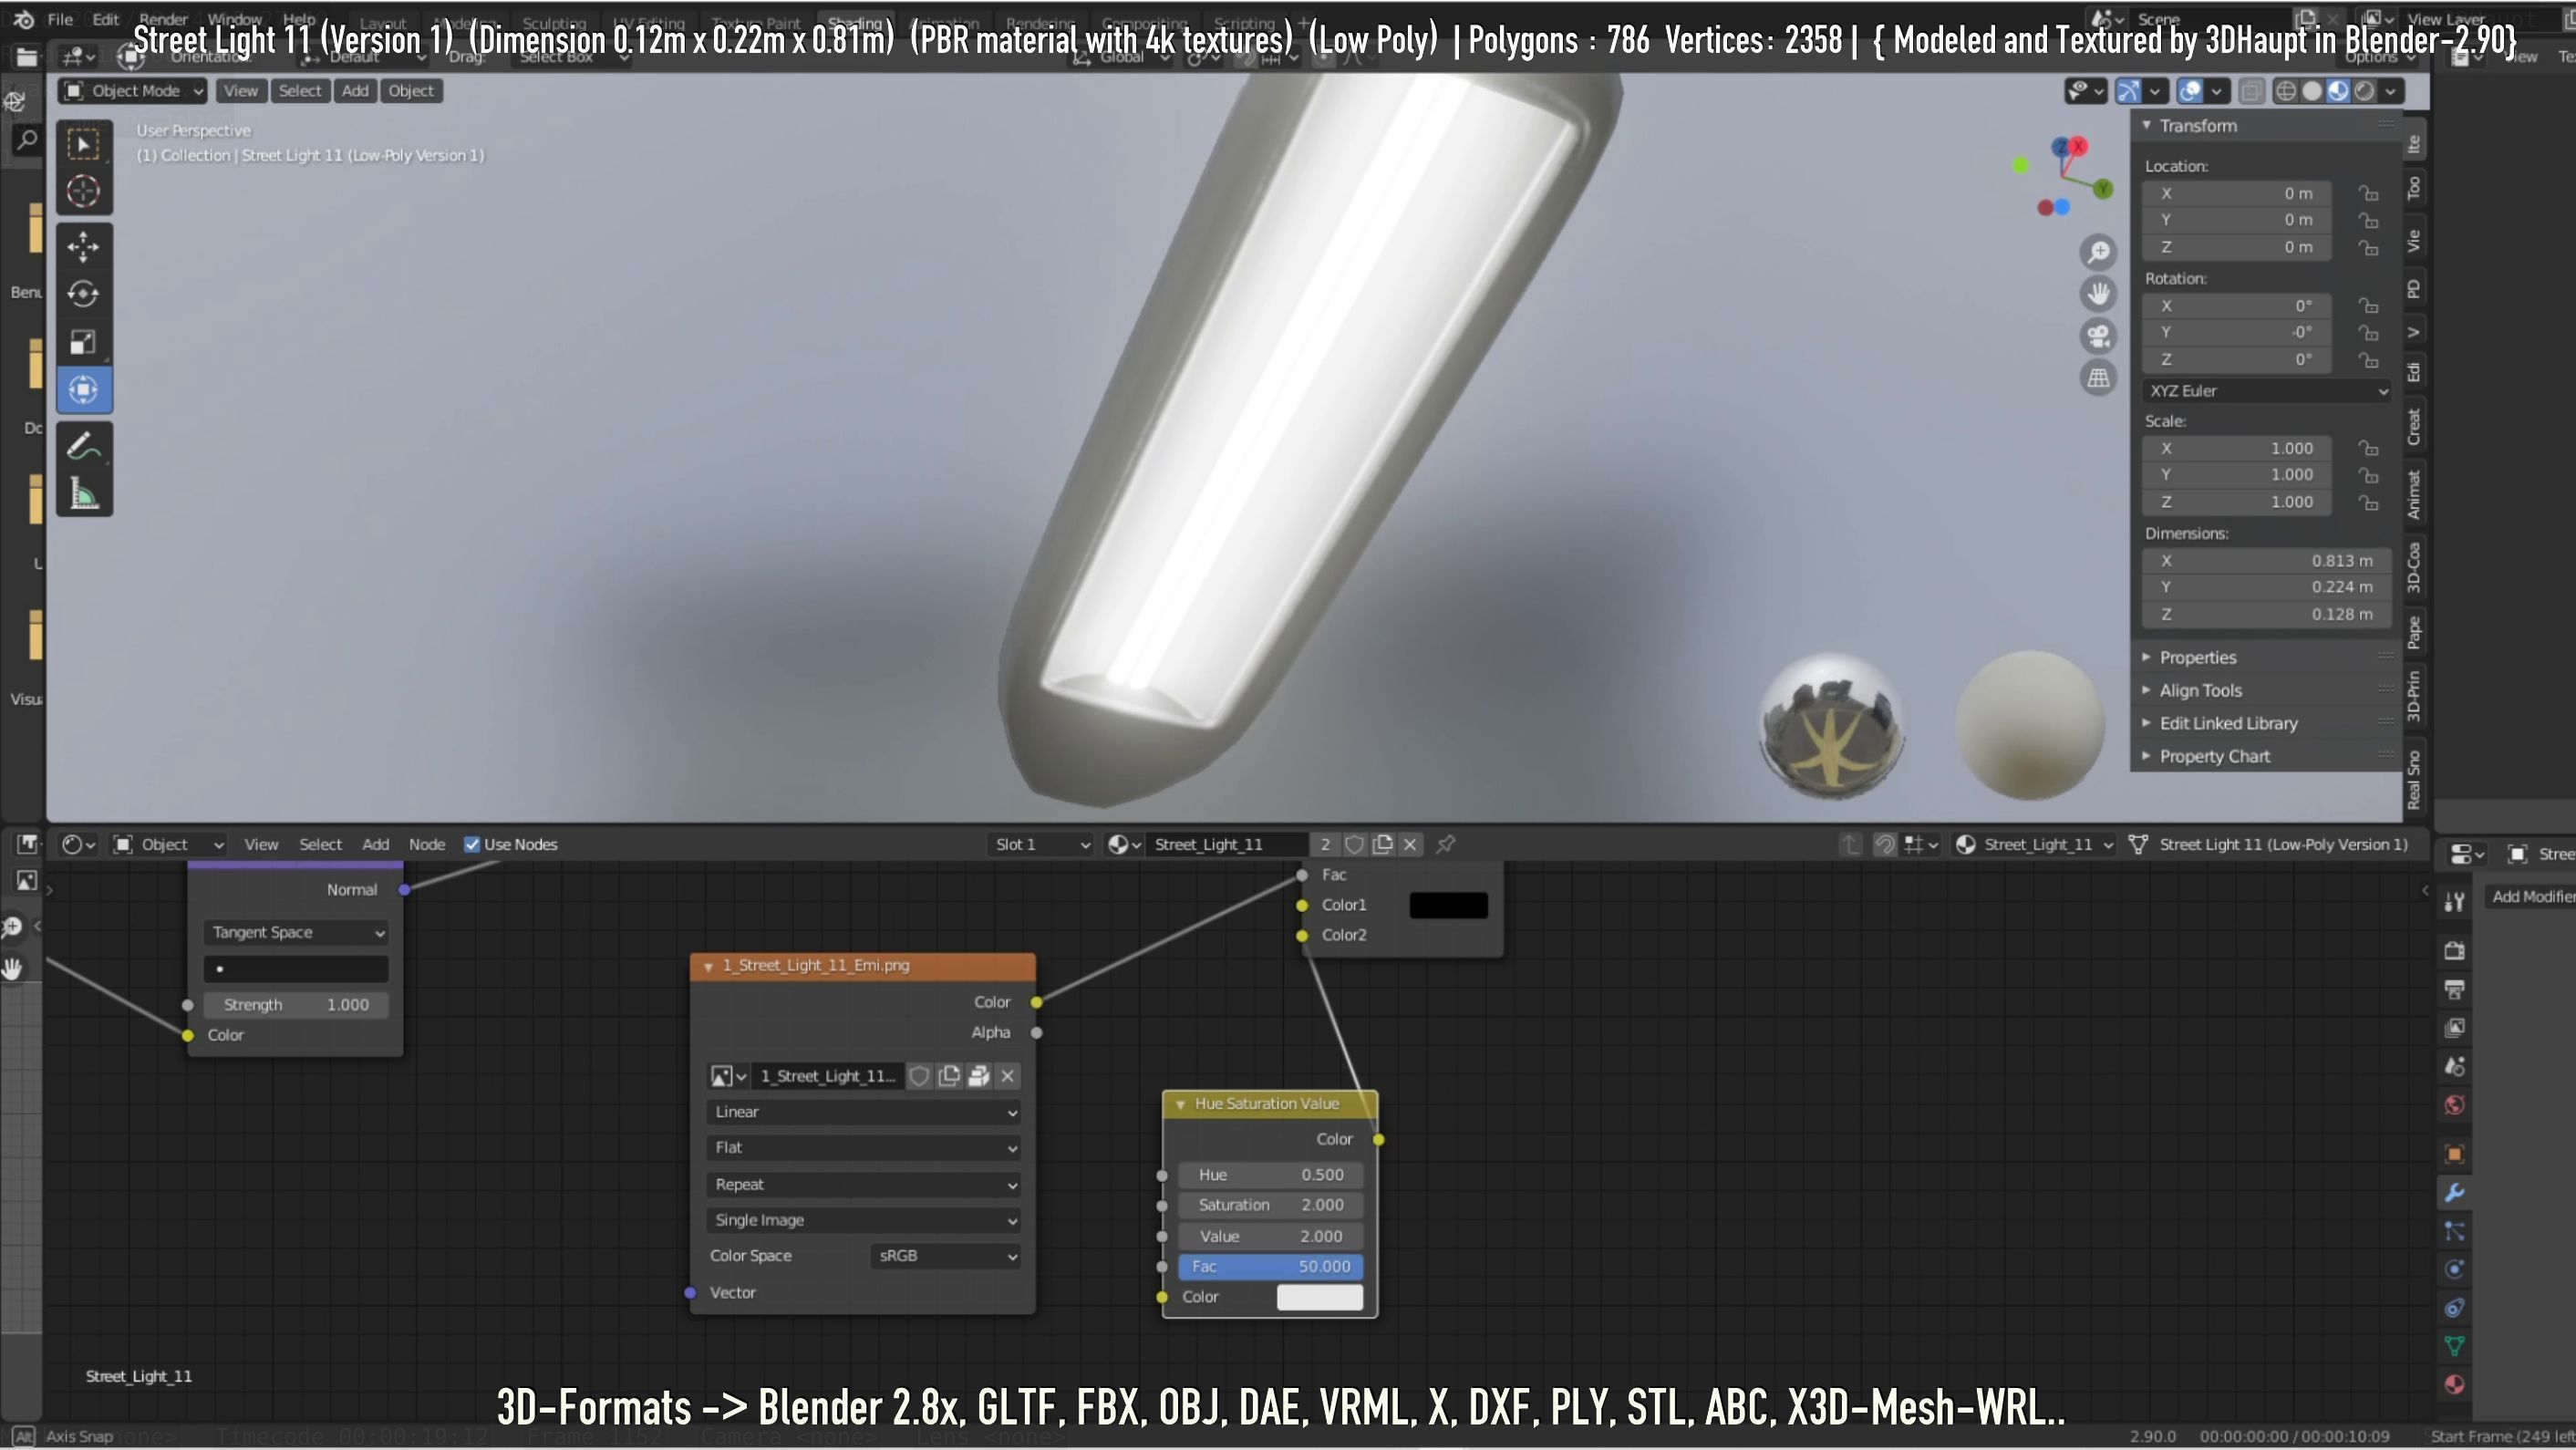Select the Transform tool
Viewport: 2576px width, 1450px height.
click(x=84, y=390)
